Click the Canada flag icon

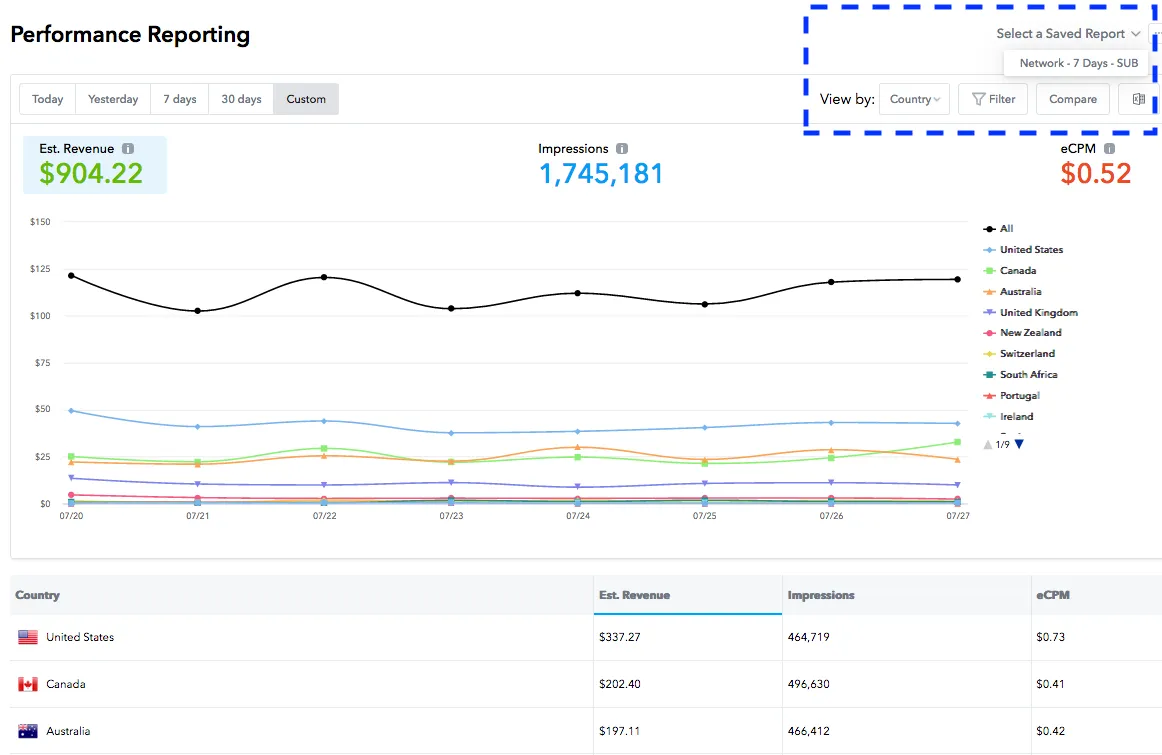[x=25, y=684]
